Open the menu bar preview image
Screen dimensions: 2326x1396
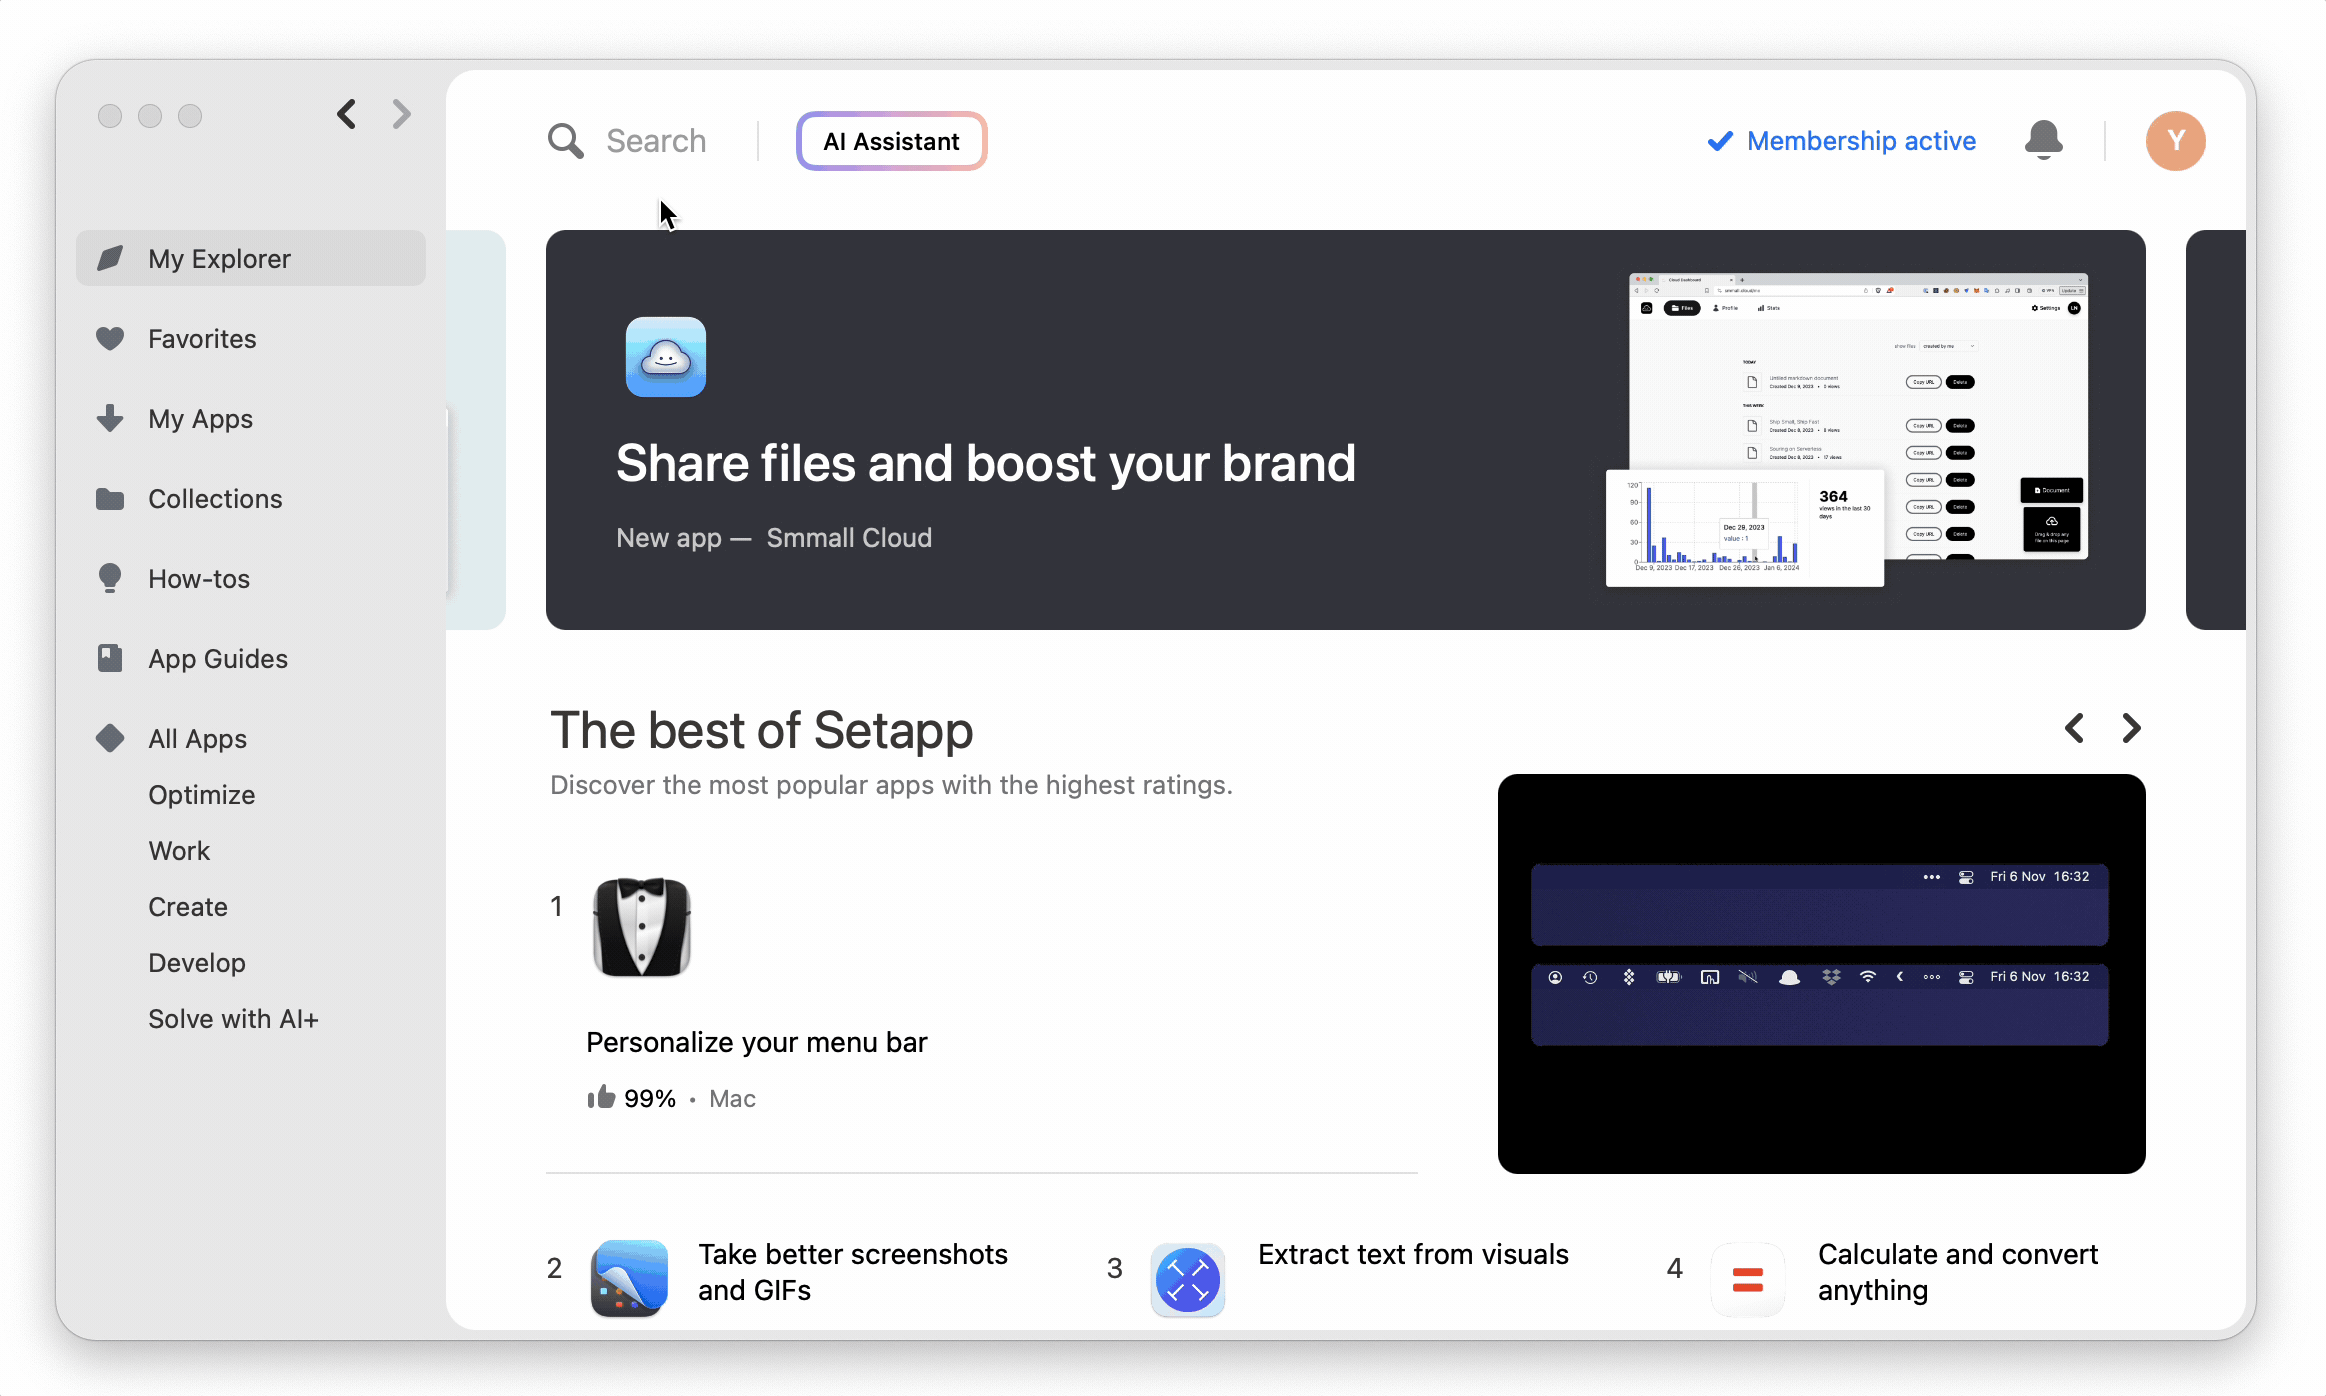[1821, 973]
